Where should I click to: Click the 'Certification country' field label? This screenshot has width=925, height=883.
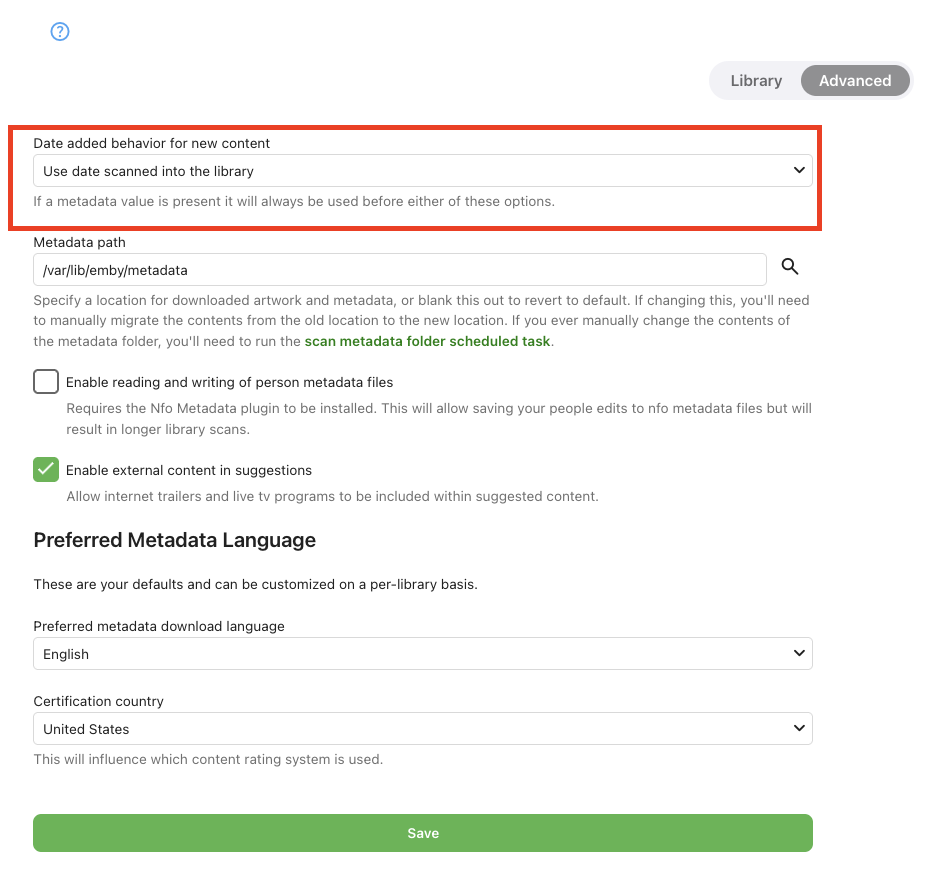click(x=98, y=701)
